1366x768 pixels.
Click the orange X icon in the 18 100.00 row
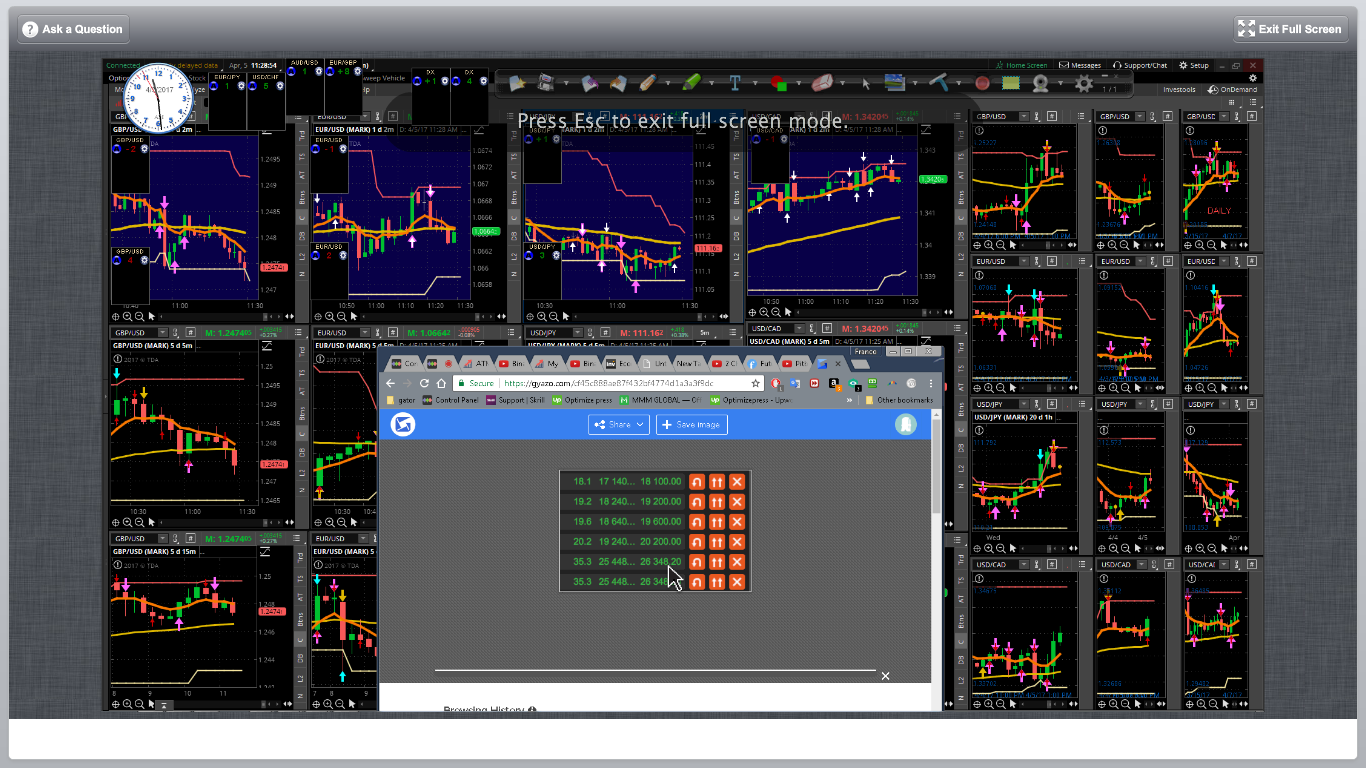[x=737, y=482]
